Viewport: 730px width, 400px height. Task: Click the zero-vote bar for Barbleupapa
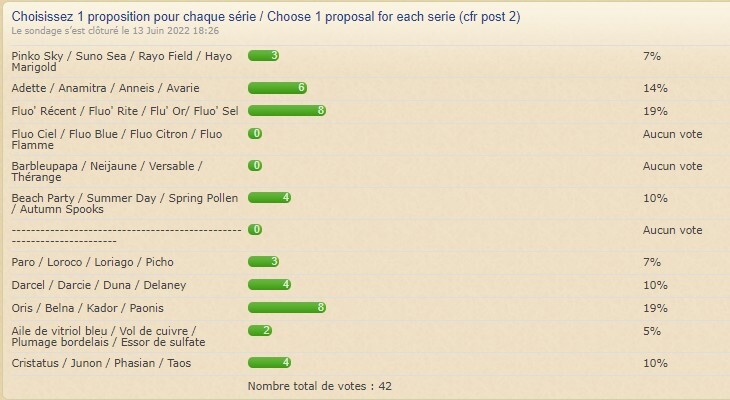click(255, 165)
